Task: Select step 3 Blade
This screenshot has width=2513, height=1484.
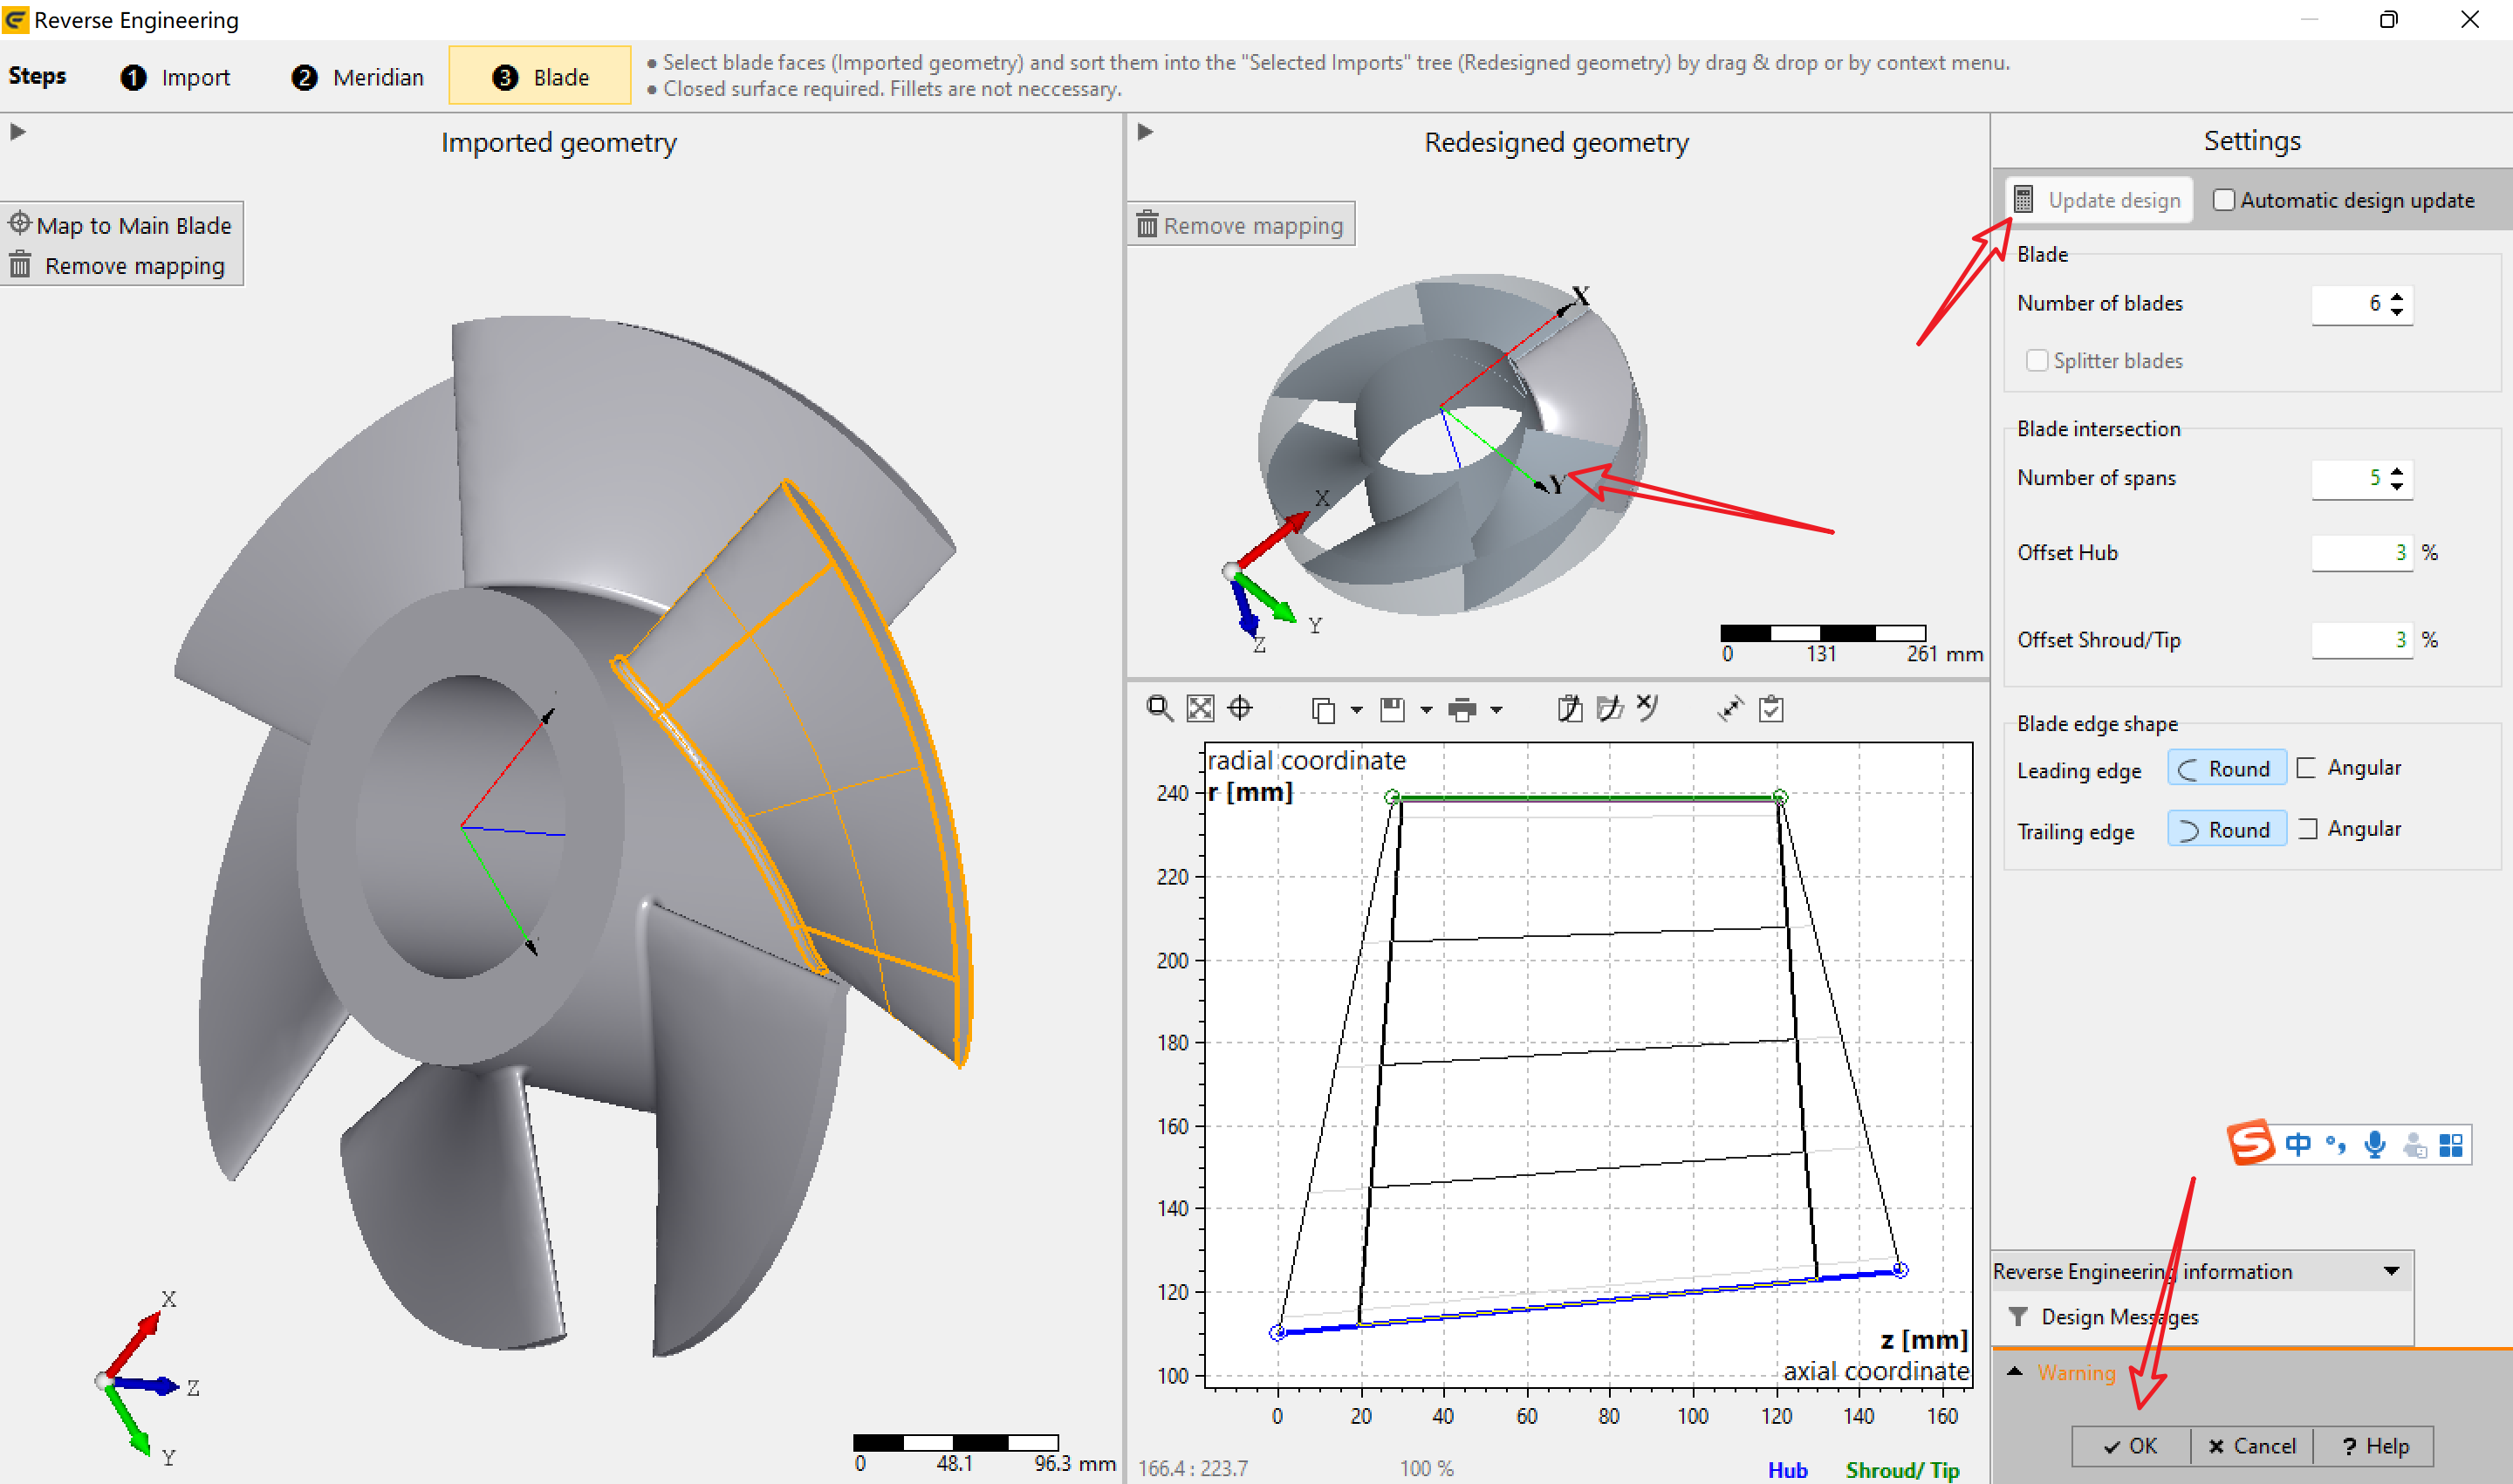Action: point(540,76)
